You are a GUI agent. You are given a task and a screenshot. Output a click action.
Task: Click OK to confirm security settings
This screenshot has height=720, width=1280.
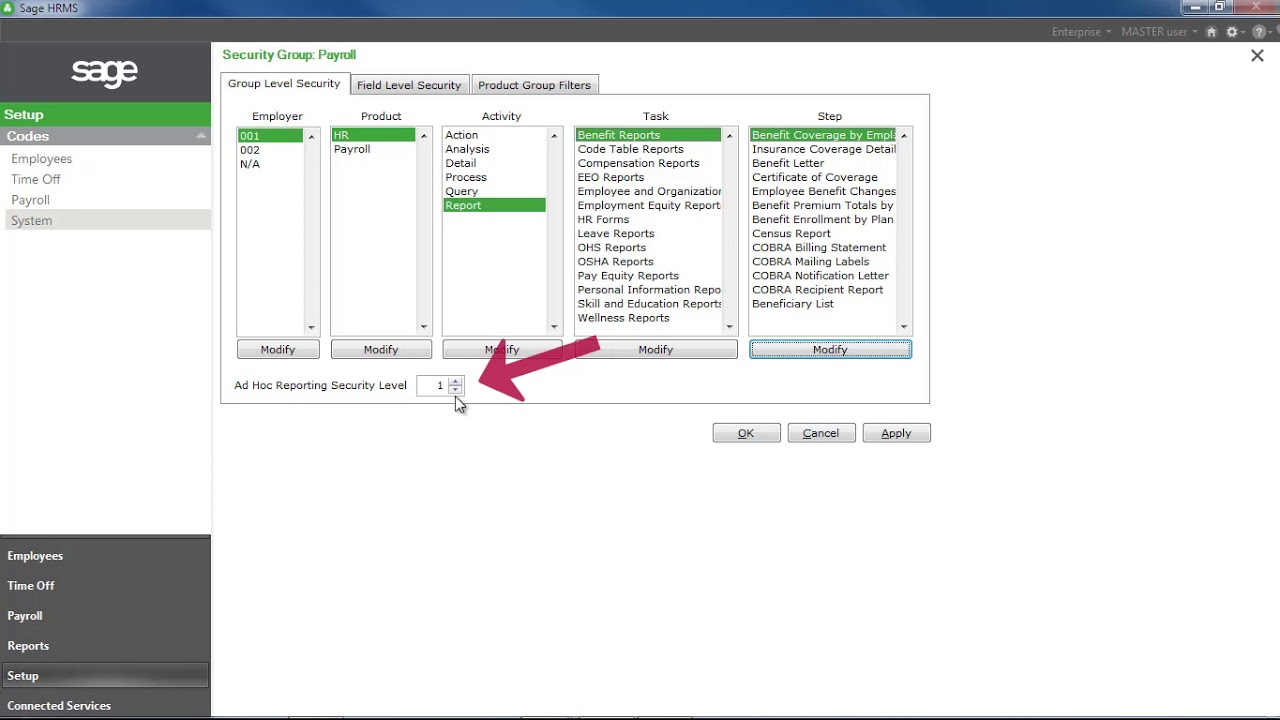746,432
